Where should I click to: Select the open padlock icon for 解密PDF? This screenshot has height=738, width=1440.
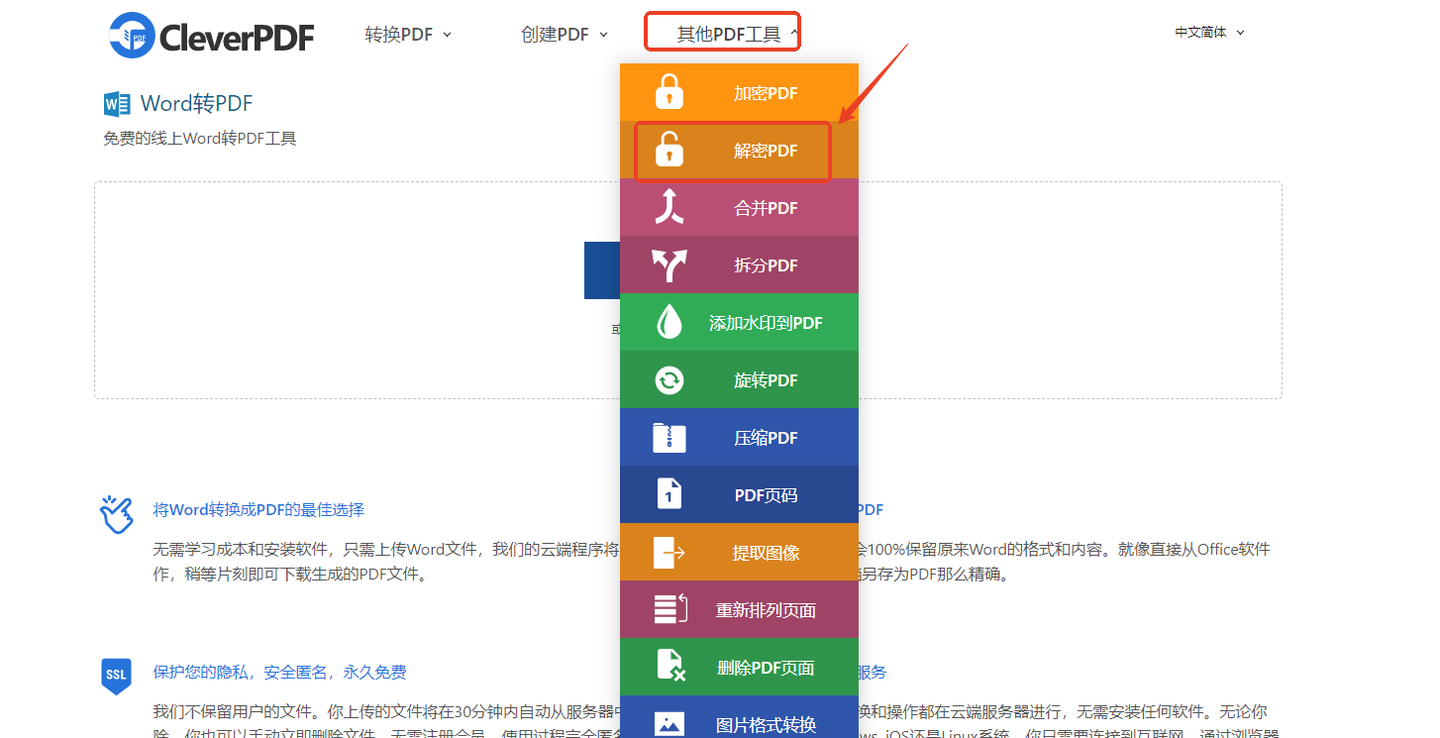point(669,150)
